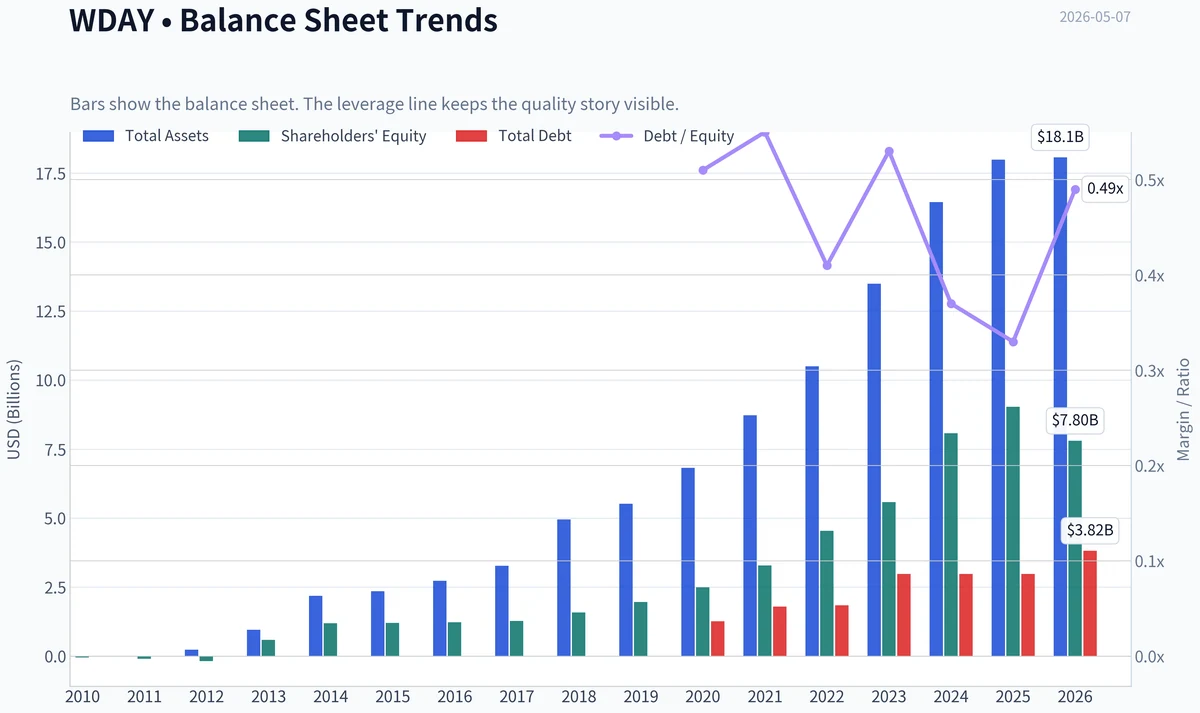The width and height of the screenshot is (1200, 713).
Task: Click the $7.80B data label
Action: tap(1074, 420)
